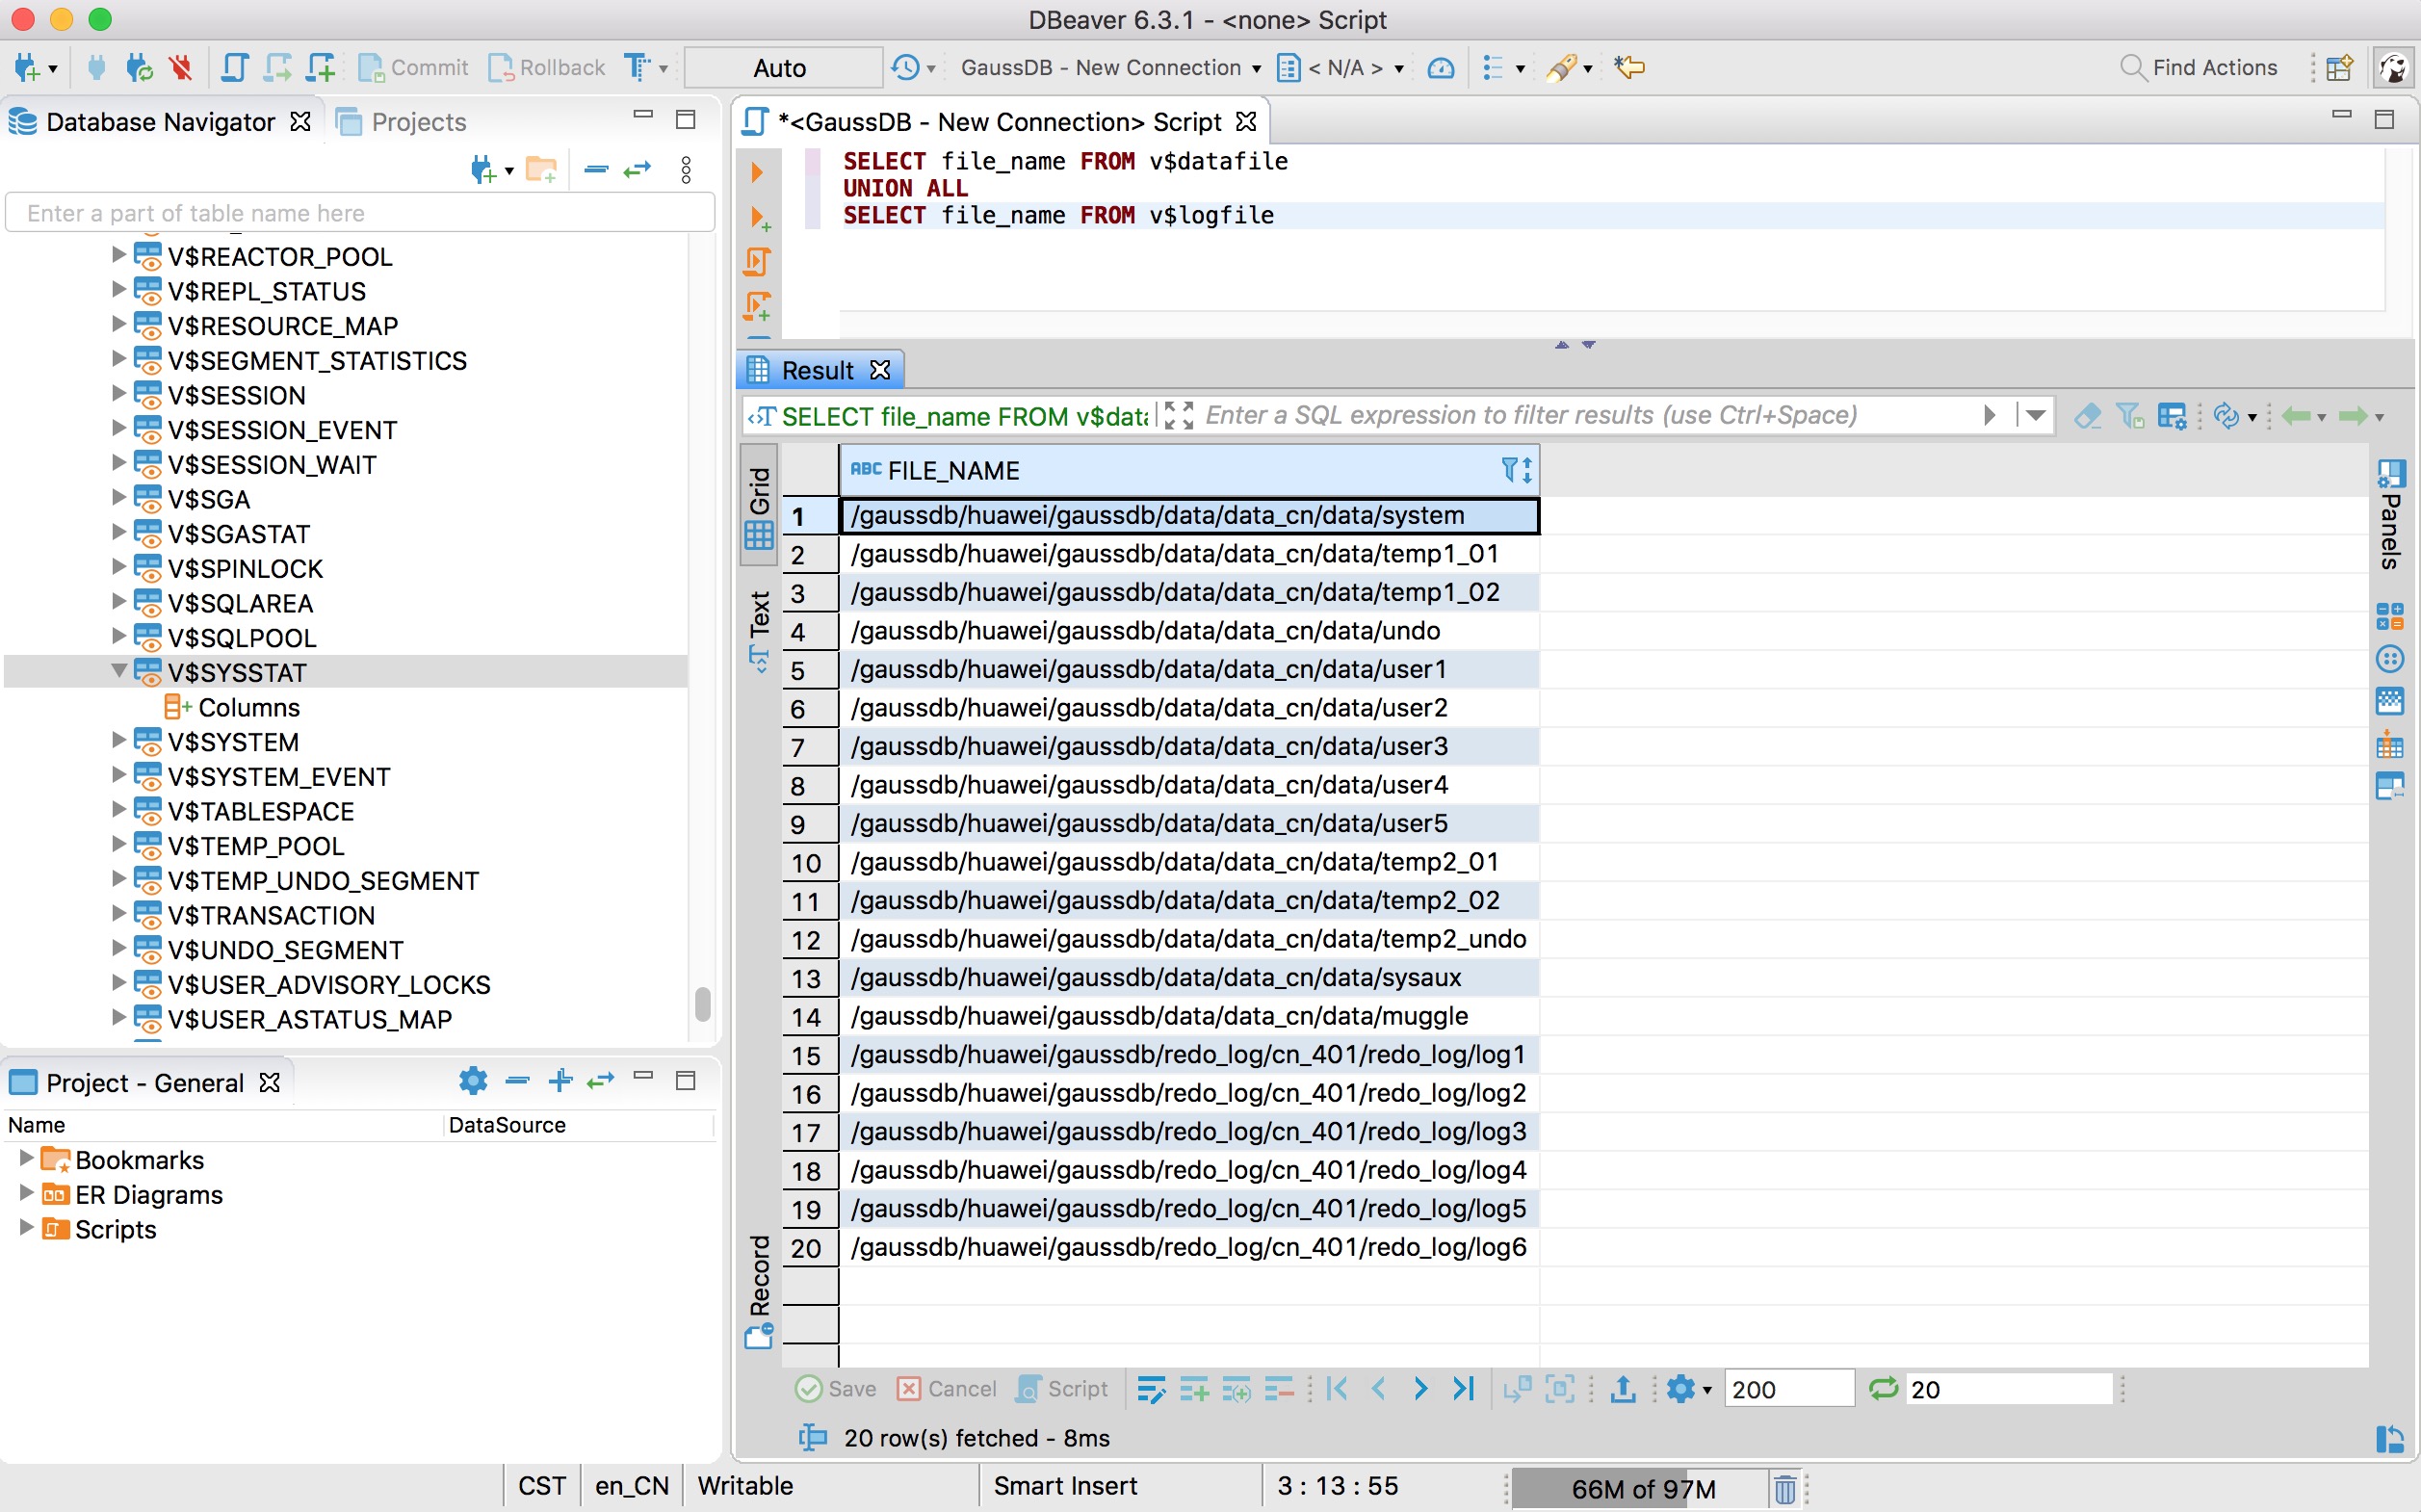Viewport: 2421px width, 1512px height.
Task: Collapse the V$SYSSTAT tree node
Action: (x=118, y=671)
